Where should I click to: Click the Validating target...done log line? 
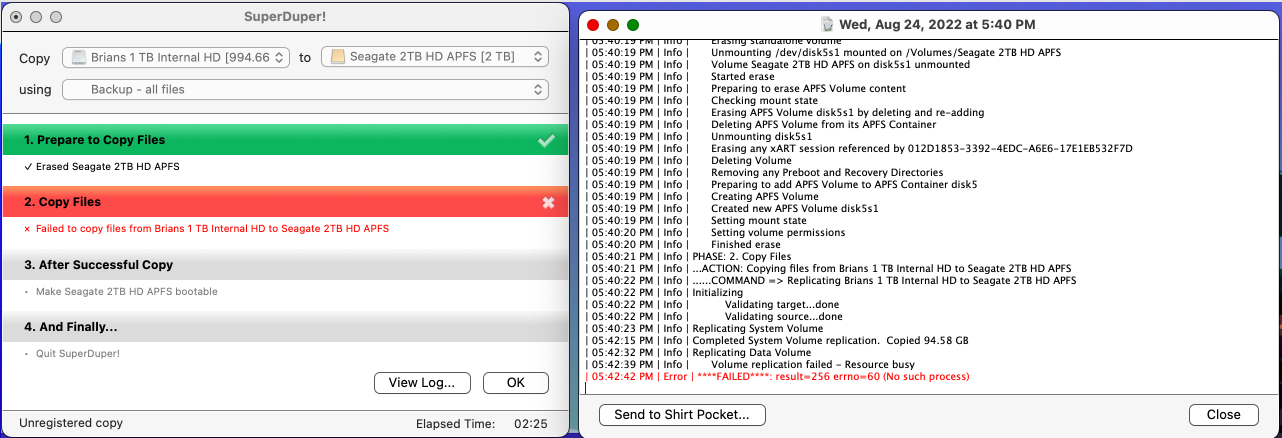[712, 305]
